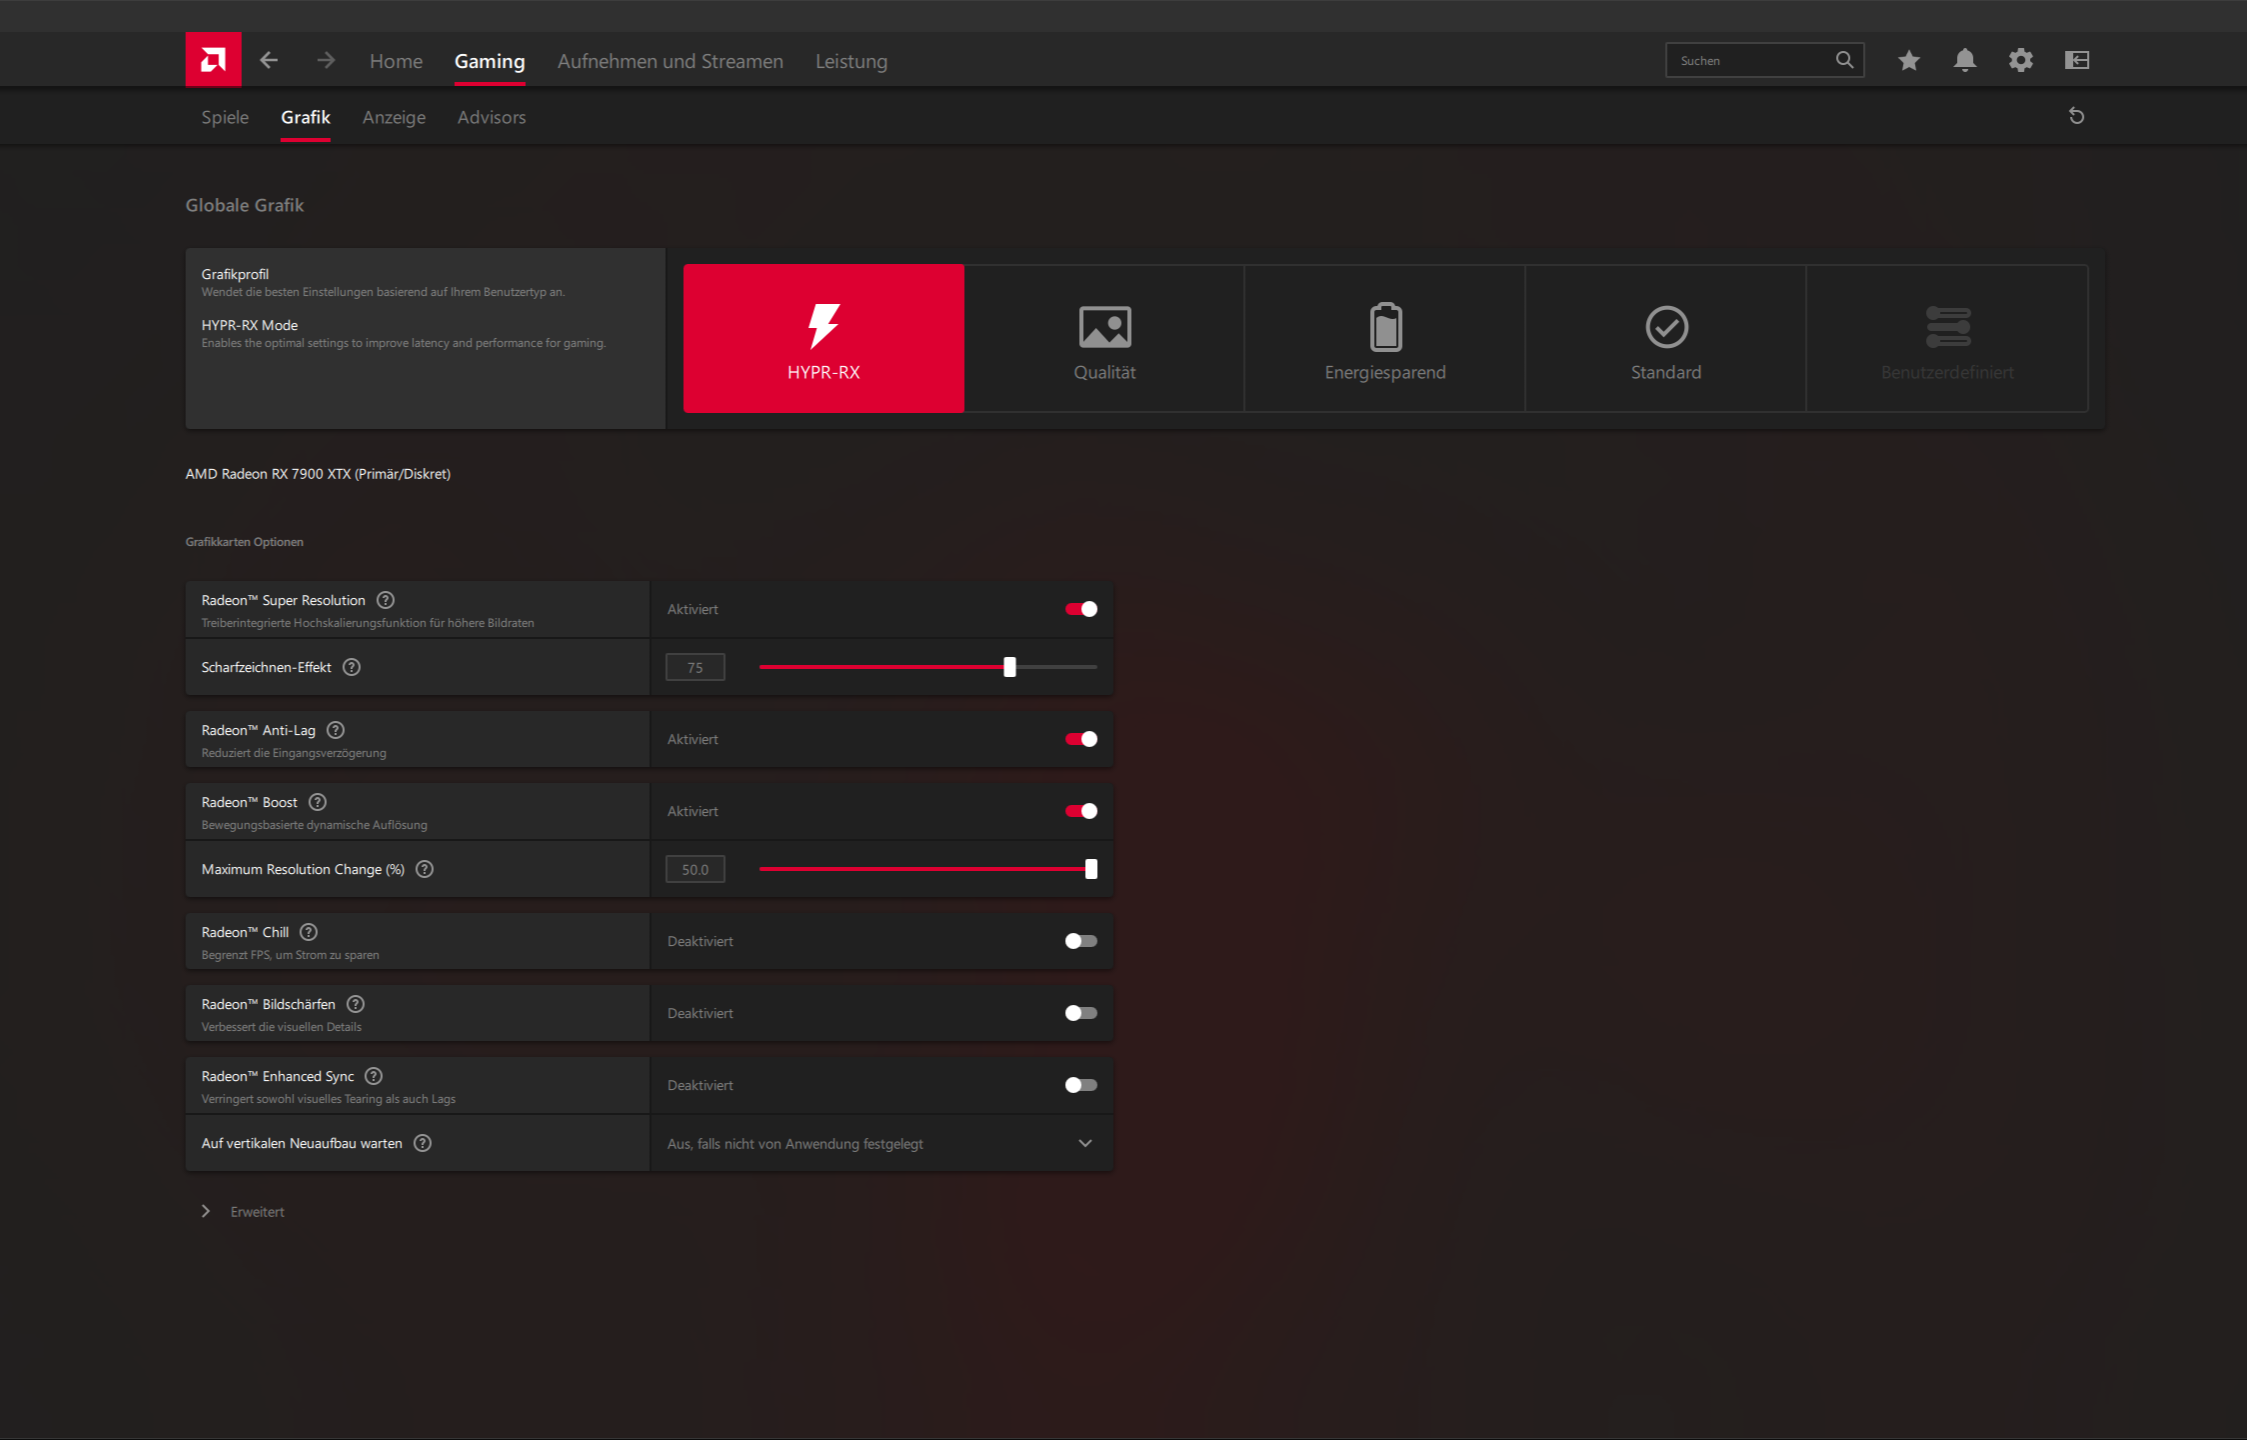
Task: Go back with the left arrow
Action: click(x=269, y=60)
